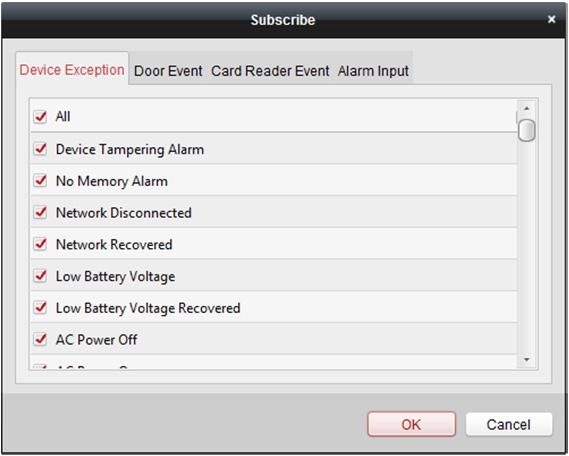Disable Network Disconnected subscription

coord(40,213)
